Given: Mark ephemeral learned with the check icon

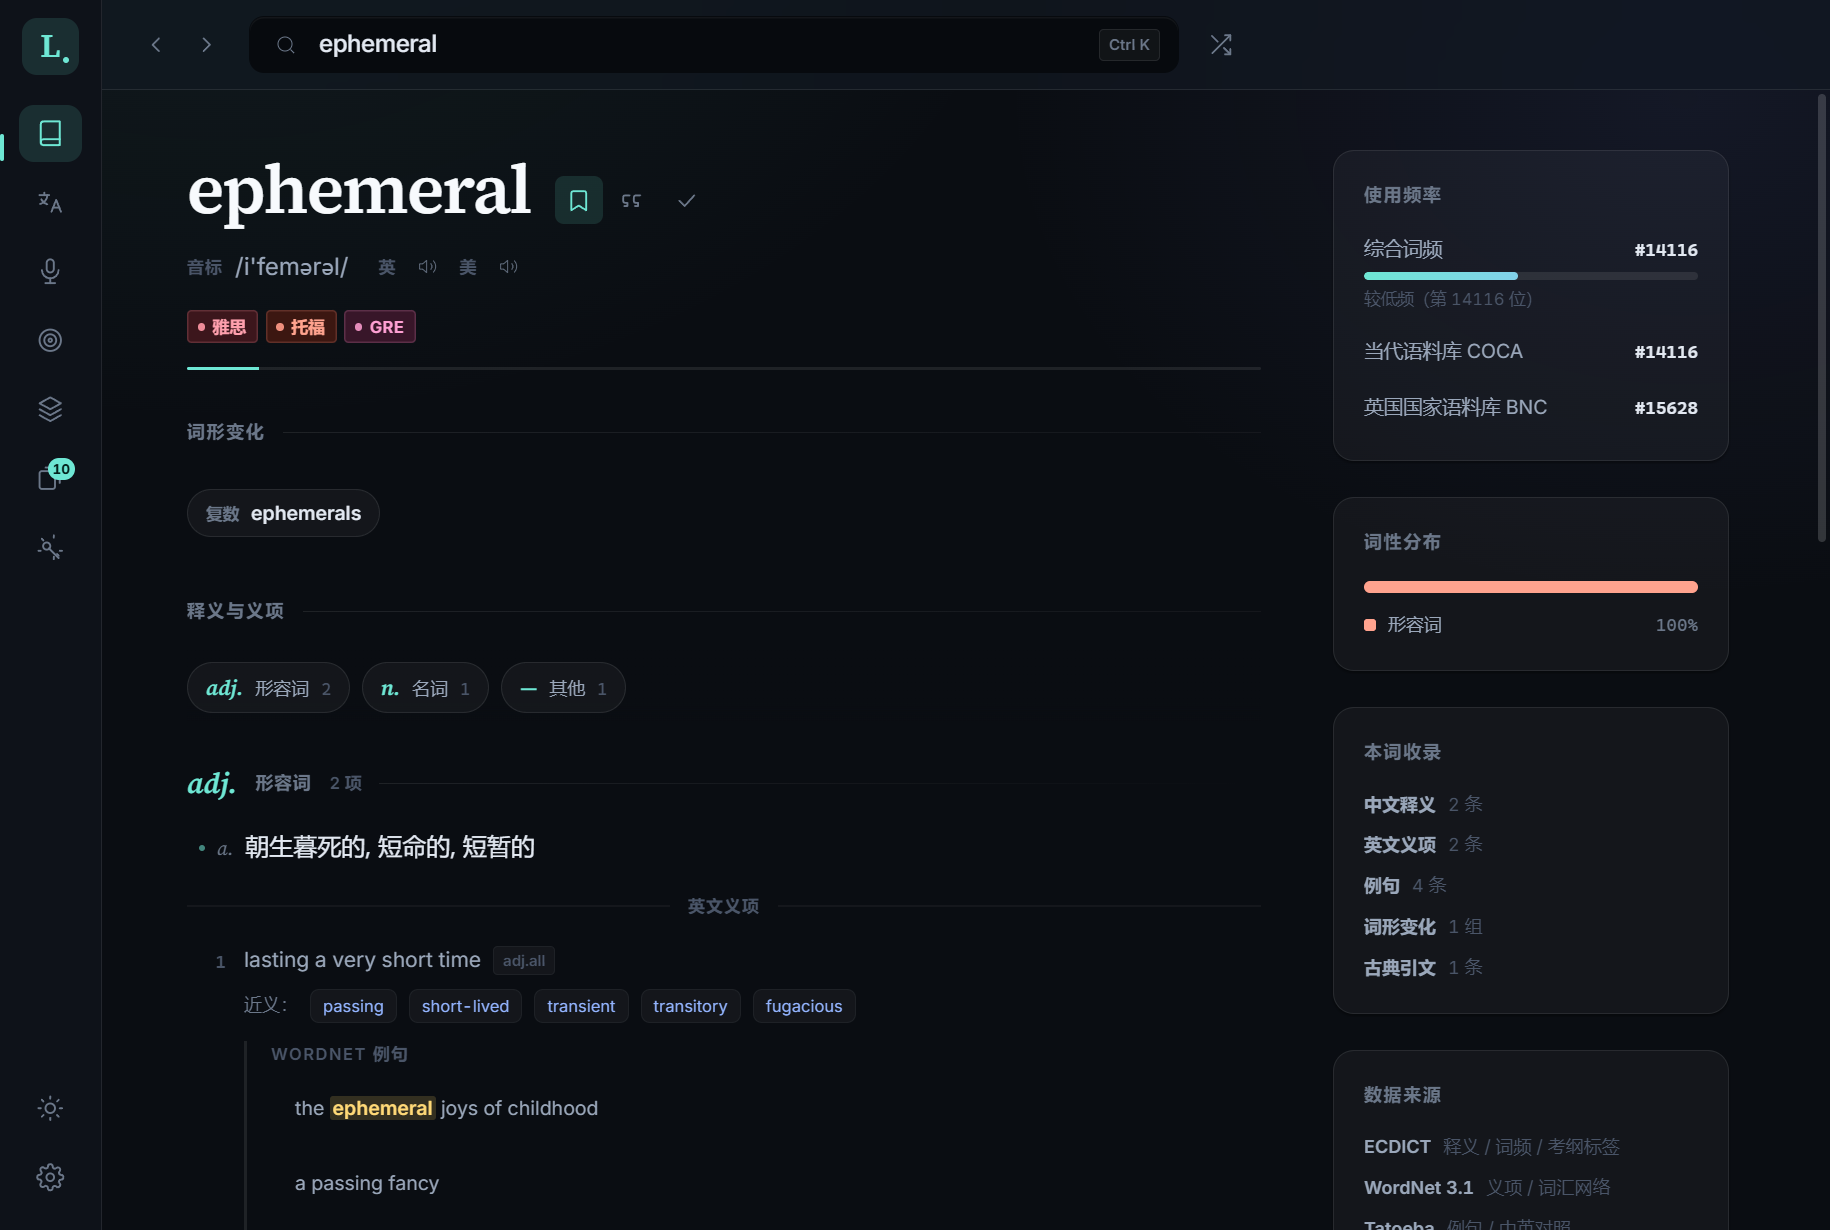Looking at the screenshot, I should (x=686, y=200).
